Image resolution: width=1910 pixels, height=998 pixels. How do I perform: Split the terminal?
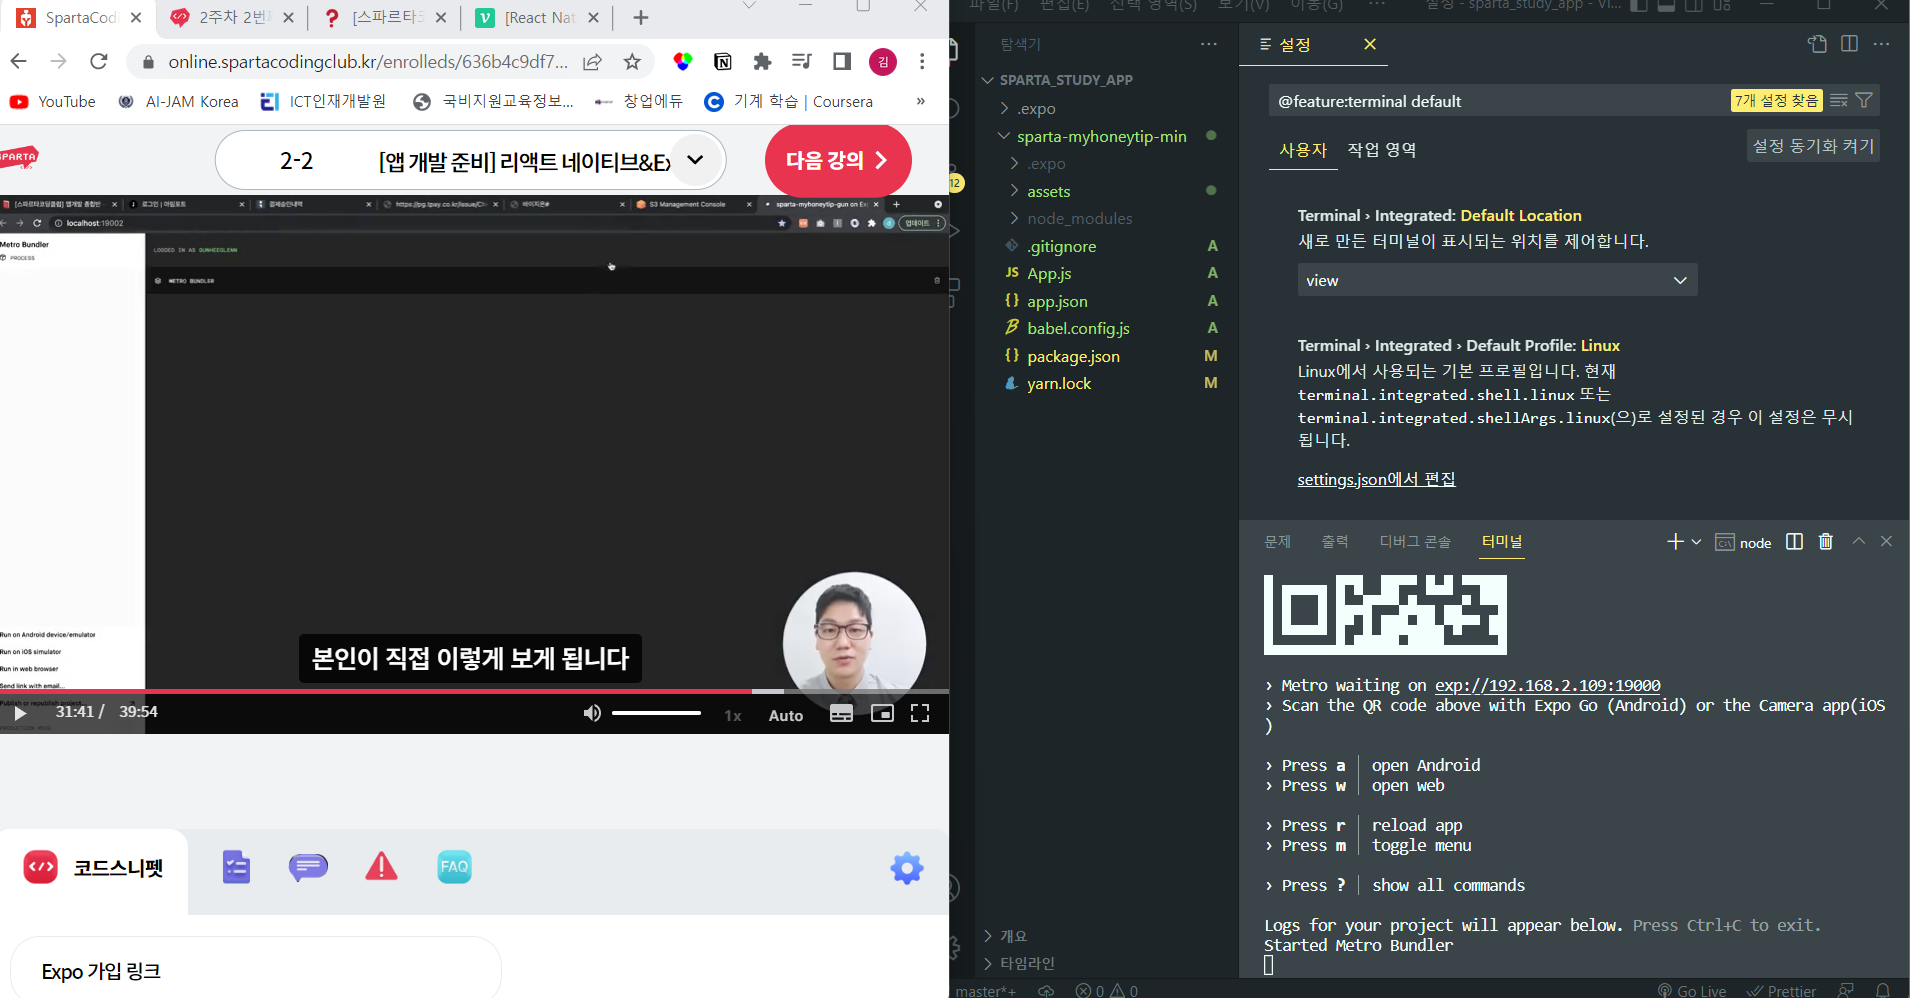click(1794, 541)
